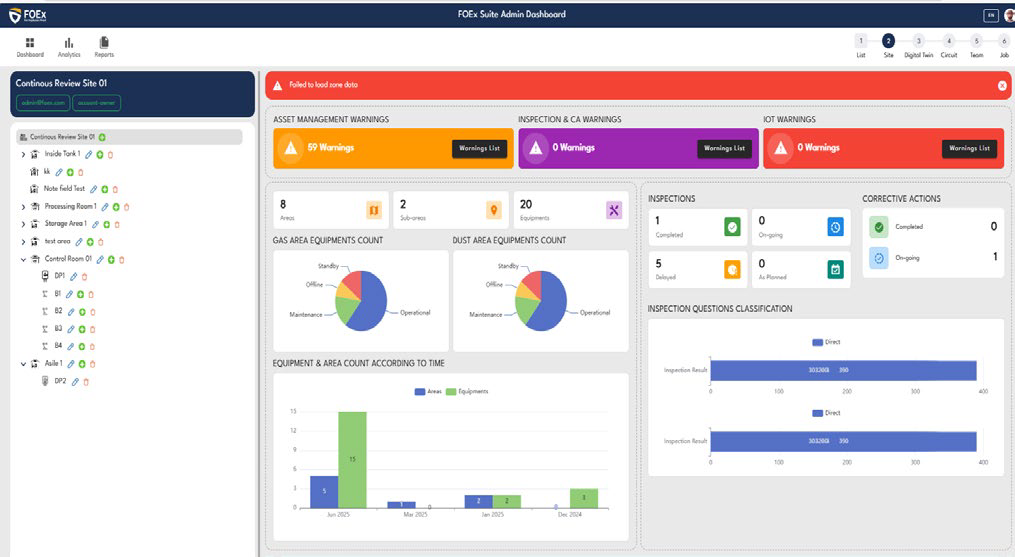Add an item under Storage Area 1

click(107, 225)
